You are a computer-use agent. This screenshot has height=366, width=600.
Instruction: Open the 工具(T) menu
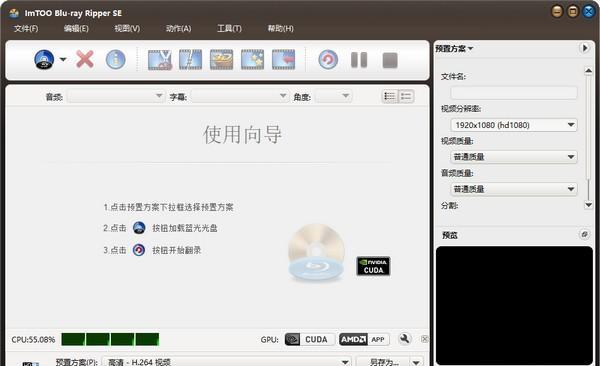[230, 29]
